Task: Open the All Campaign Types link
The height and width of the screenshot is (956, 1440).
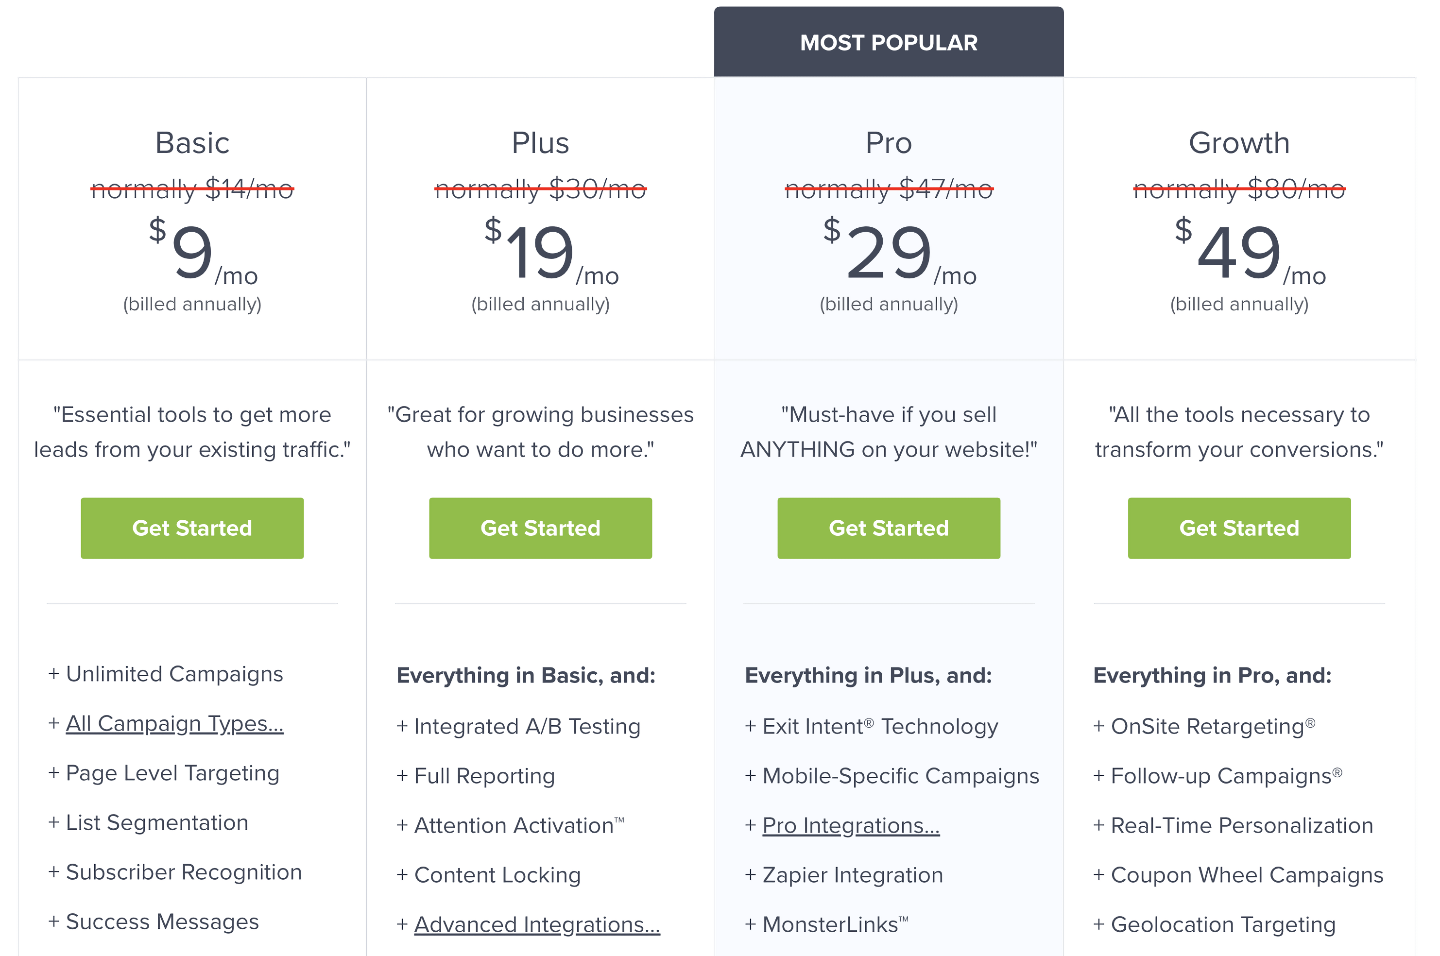Action: (x=174, y=723)
